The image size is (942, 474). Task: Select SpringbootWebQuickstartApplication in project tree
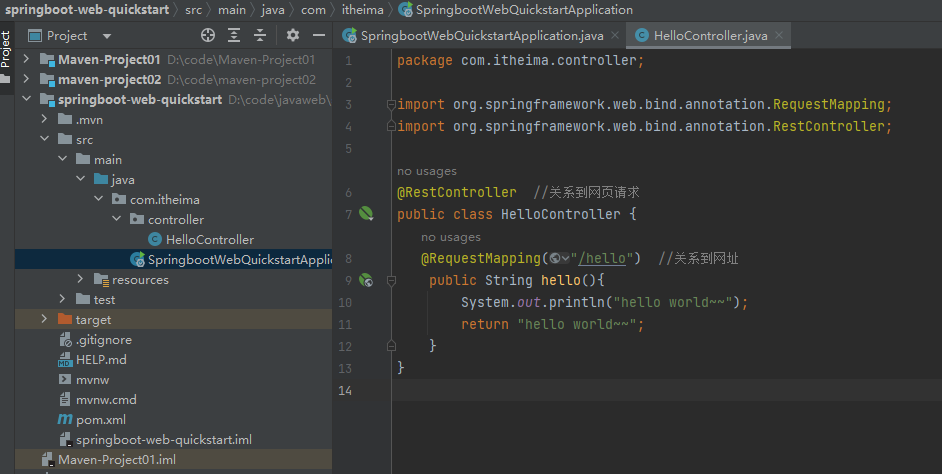click(x=240, y=260)
